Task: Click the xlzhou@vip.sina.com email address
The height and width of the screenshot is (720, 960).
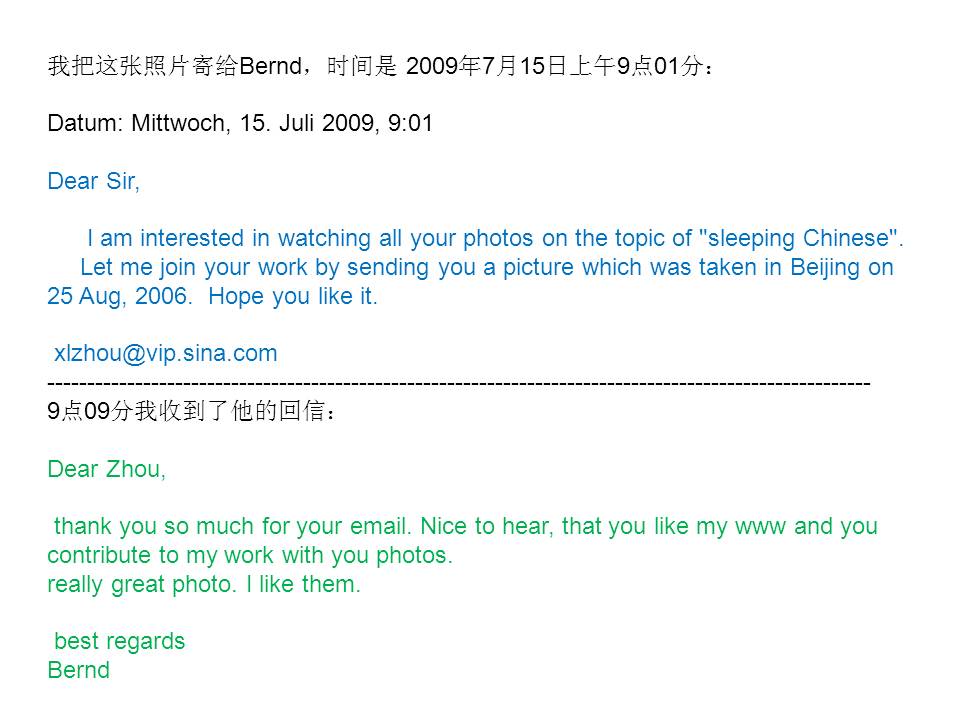Action: tap(165, 354)
